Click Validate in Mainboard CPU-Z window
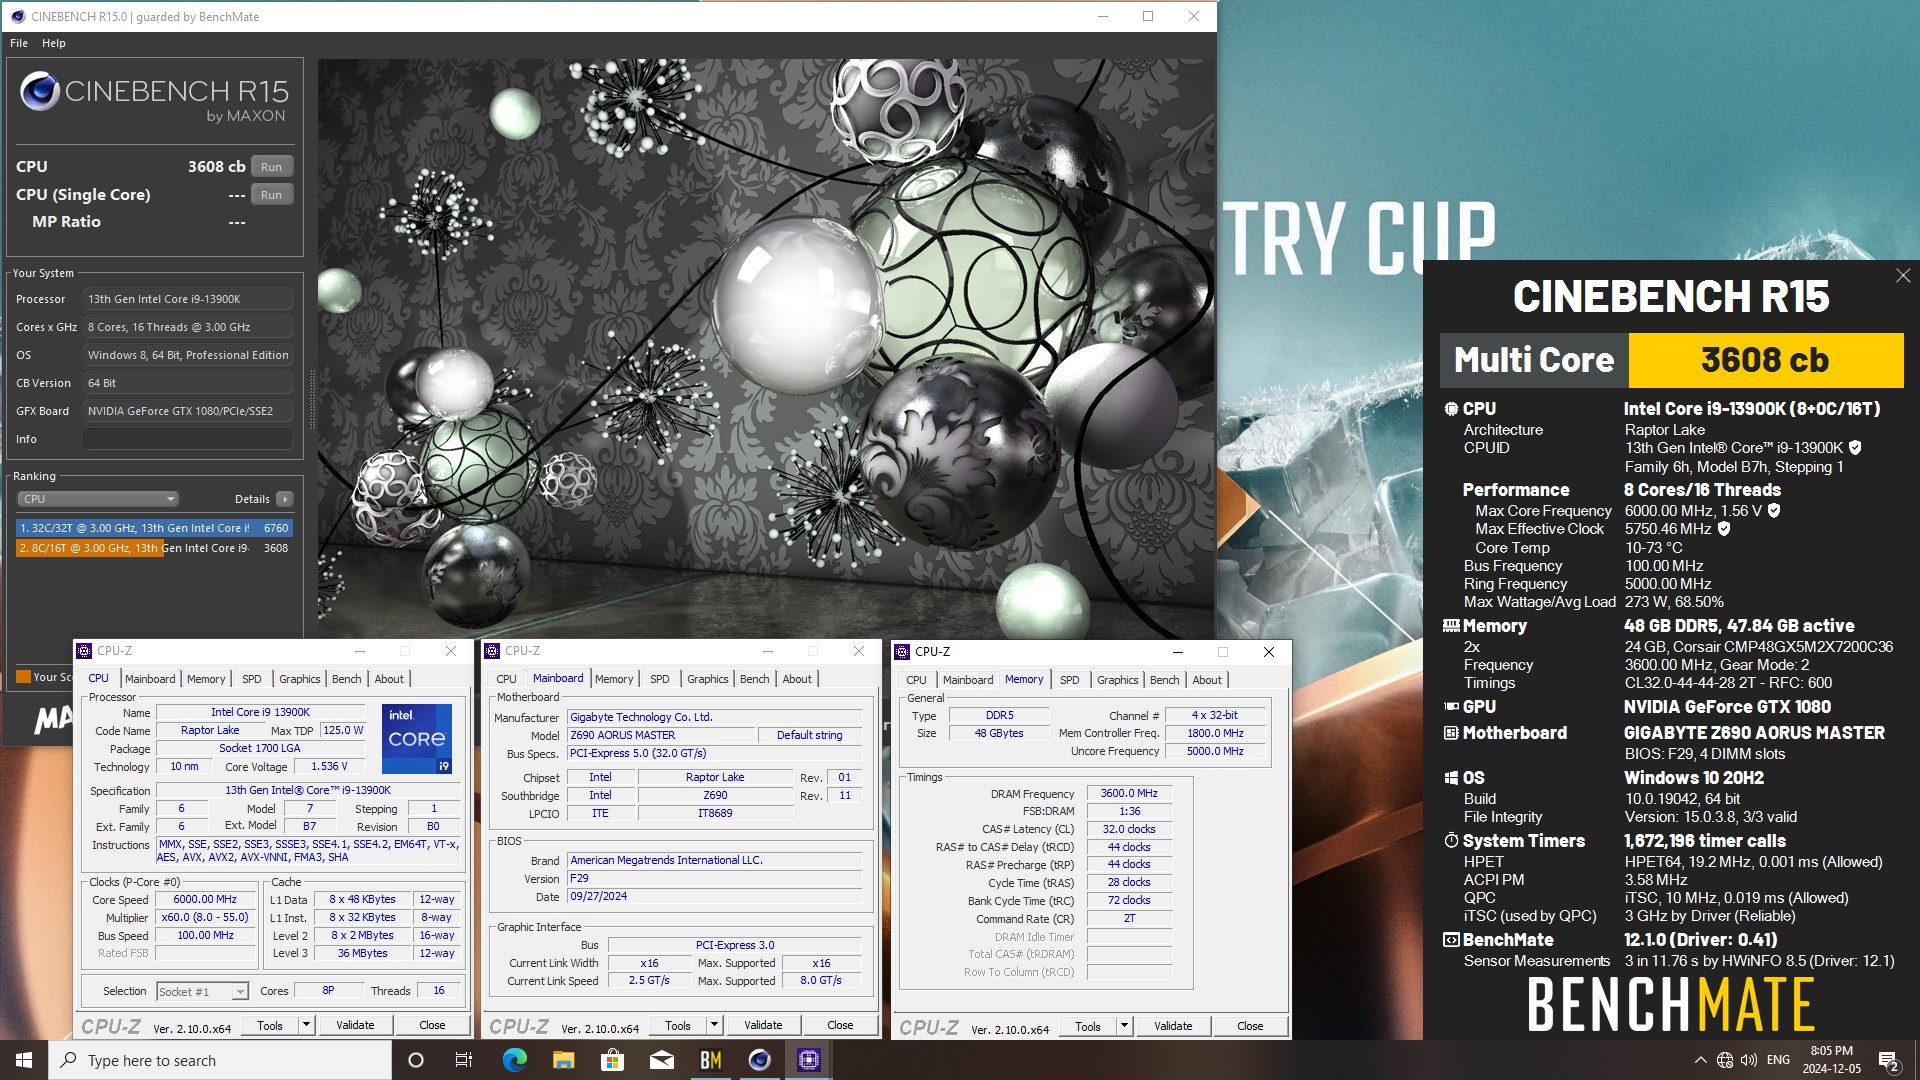The height and width of the screenshot is (1080, 1920). pos(763,1025)
